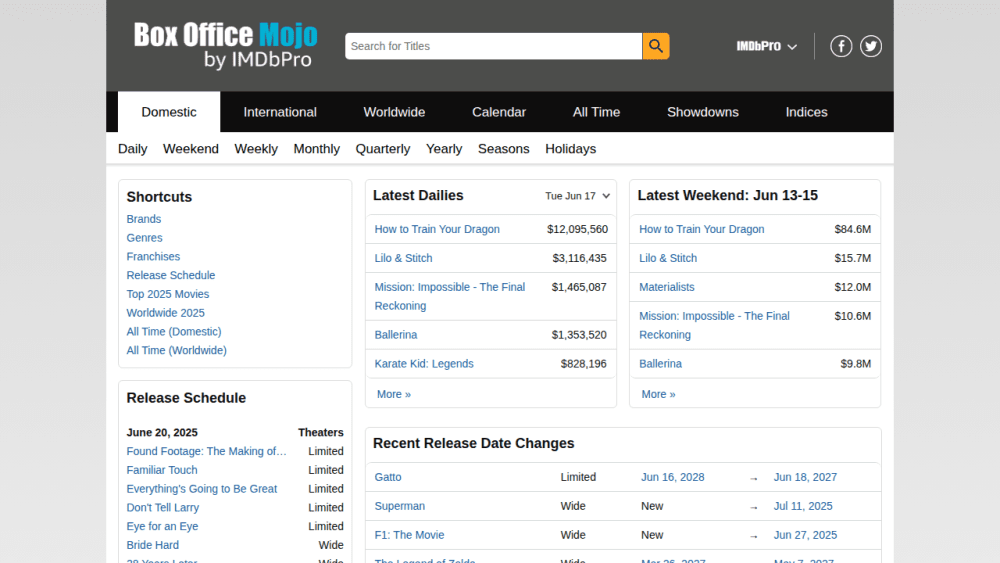Open the All Time (Domestic) link

(x=173, y=332)
